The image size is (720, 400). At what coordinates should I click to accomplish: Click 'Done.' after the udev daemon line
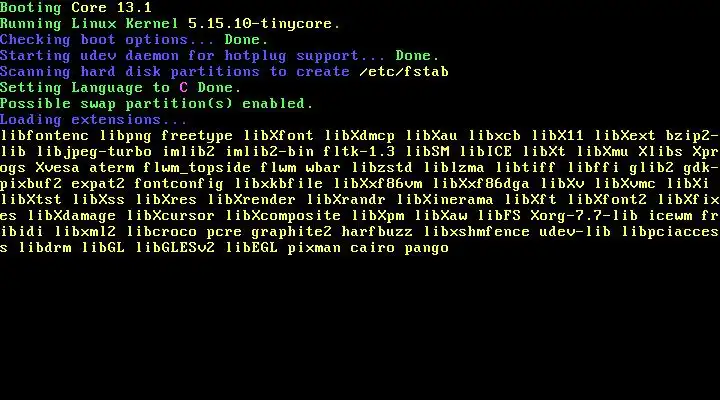(x=417, y=56)
